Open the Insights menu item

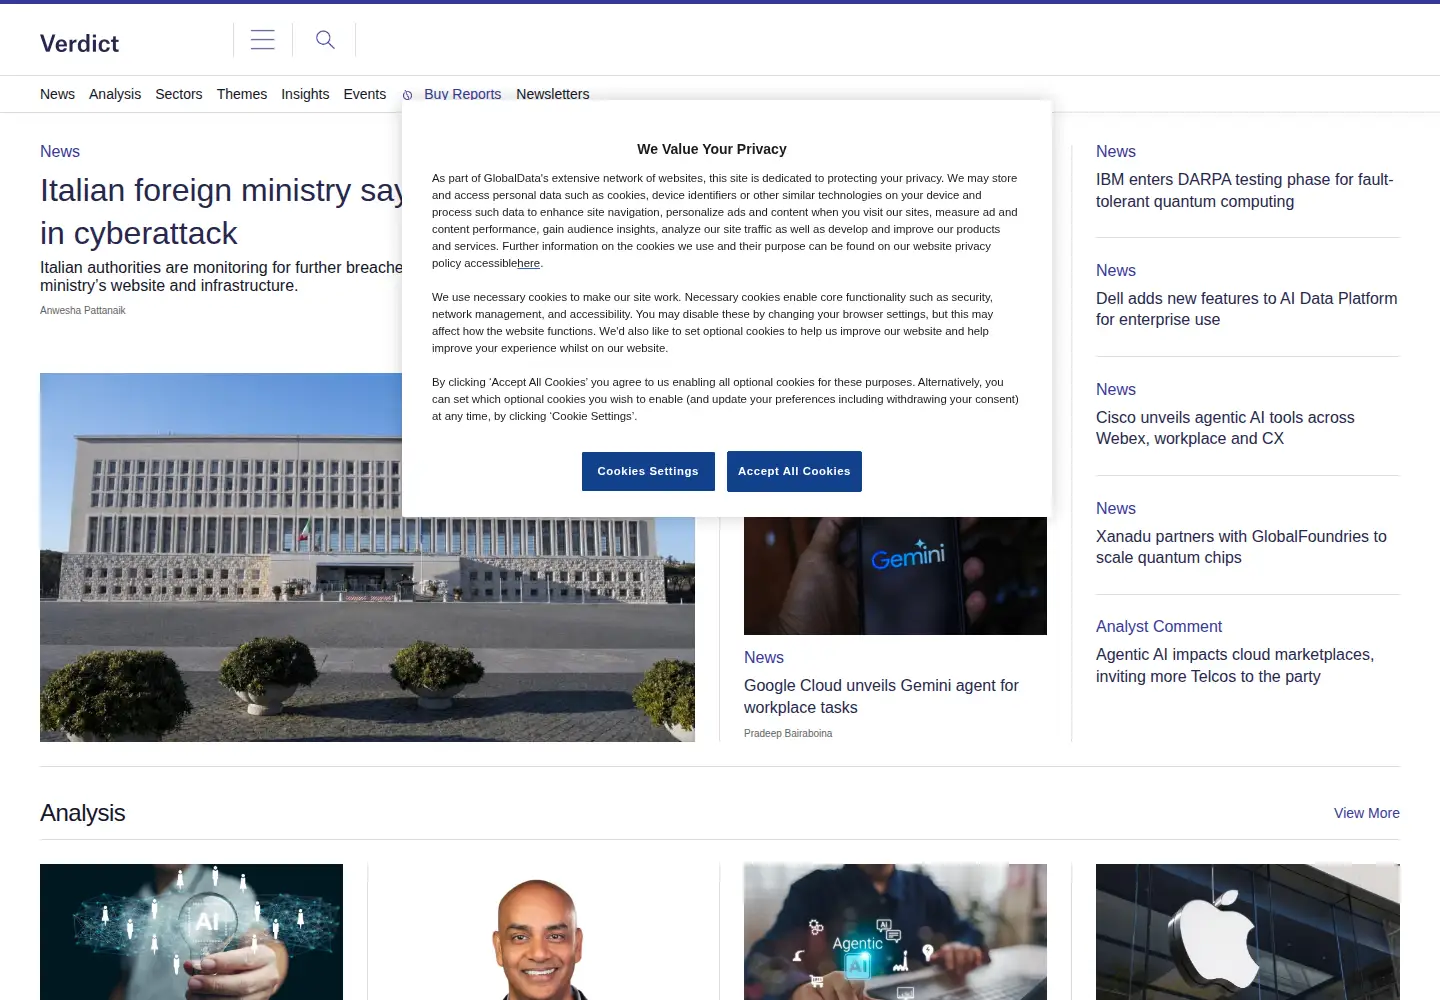(305, 94)
